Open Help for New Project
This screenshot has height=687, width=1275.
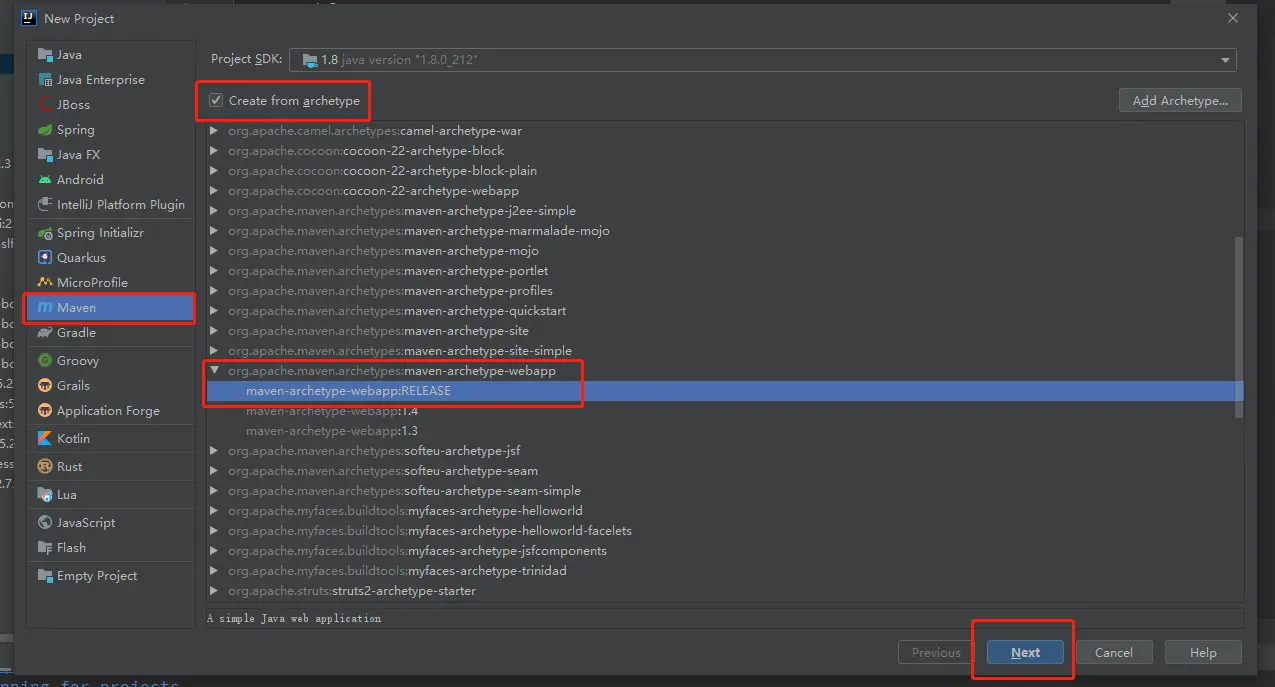coord(1203,652)
